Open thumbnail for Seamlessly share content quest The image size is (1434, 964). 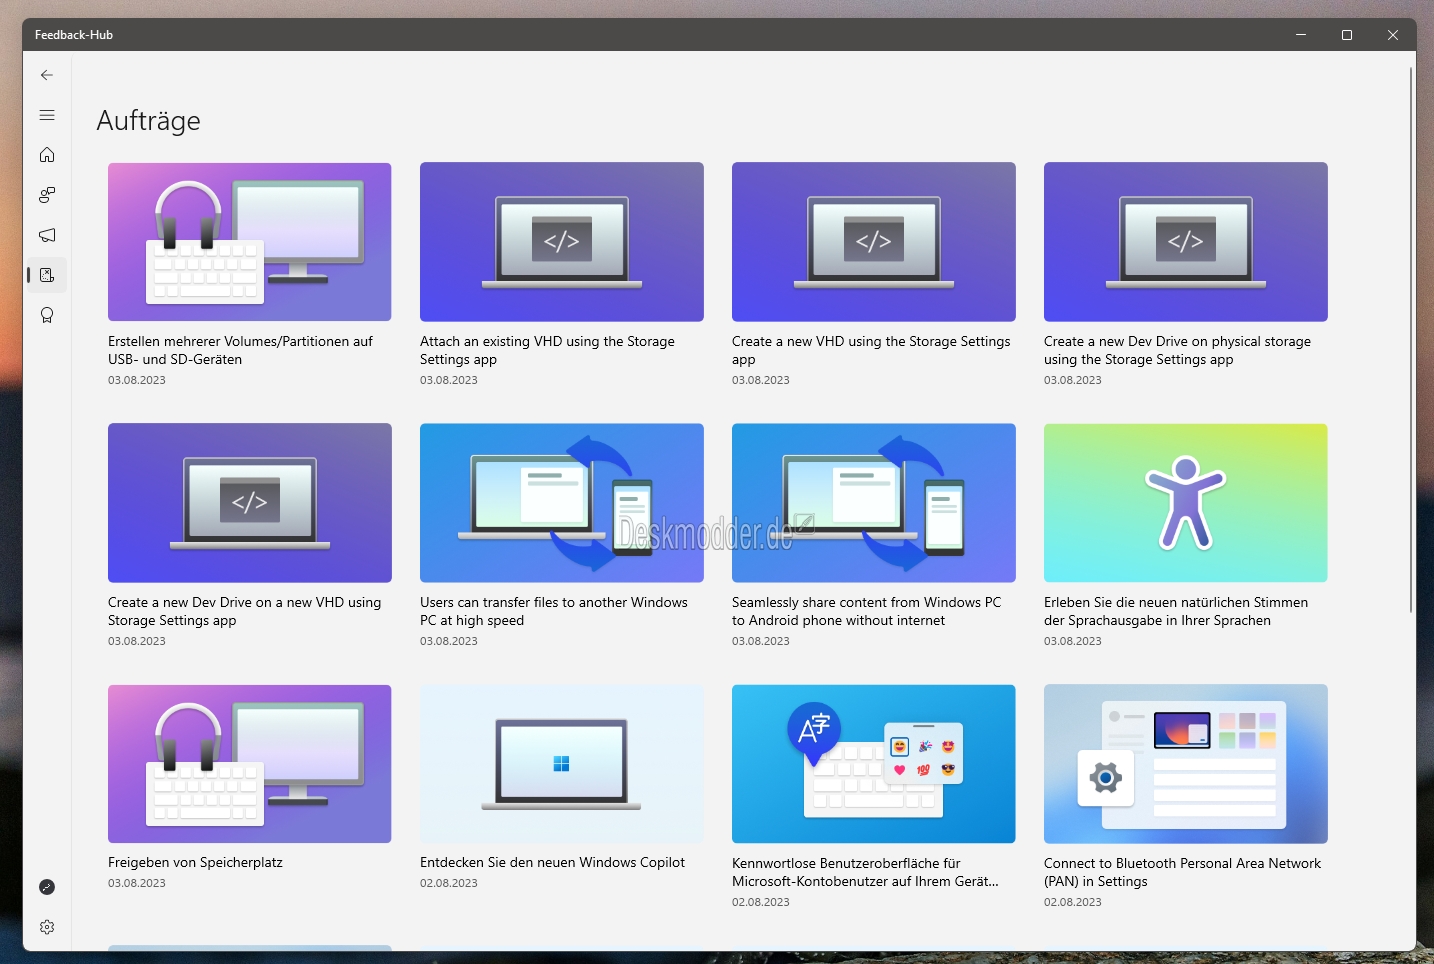point(874,503)
